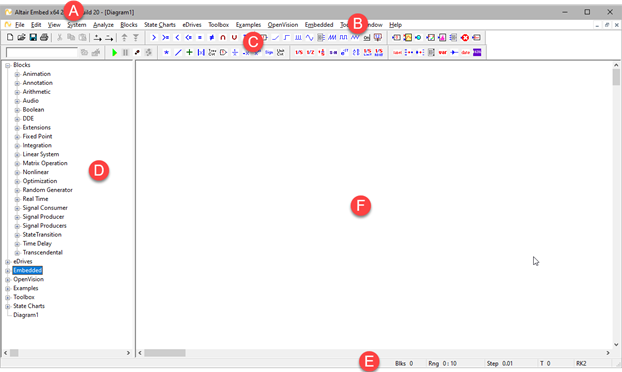
Task: Select Diagram1 in the tree
Action: (x=26, y=315)
